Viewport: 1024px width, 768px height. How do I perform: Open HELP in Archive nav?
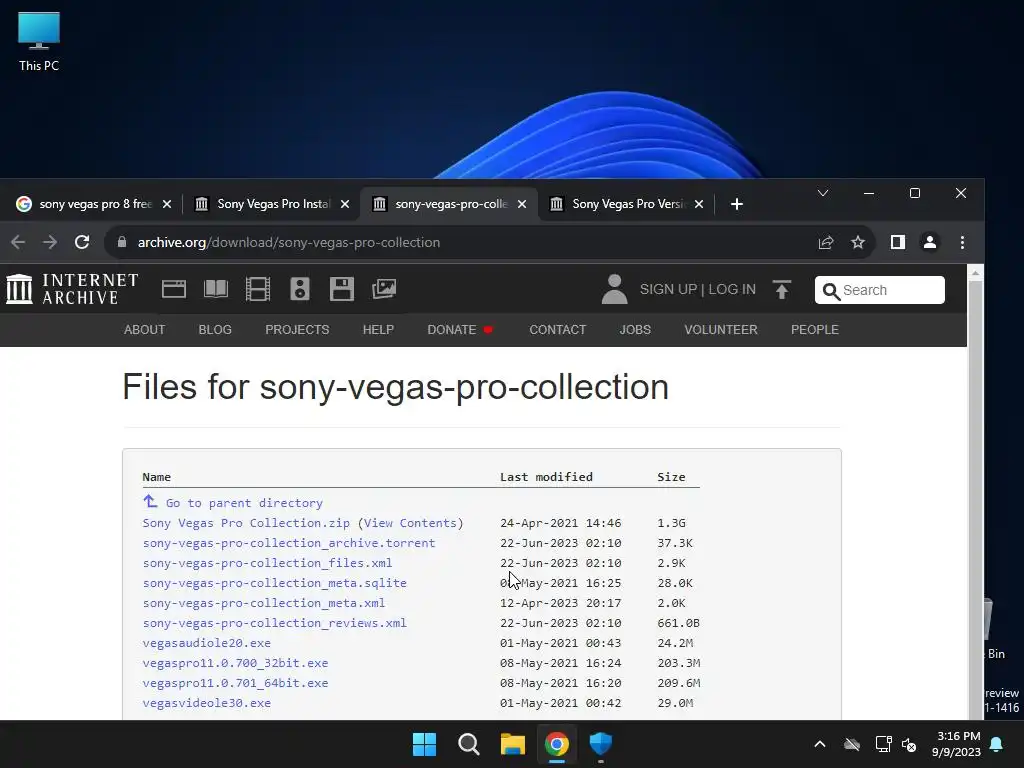coord(378,330)
